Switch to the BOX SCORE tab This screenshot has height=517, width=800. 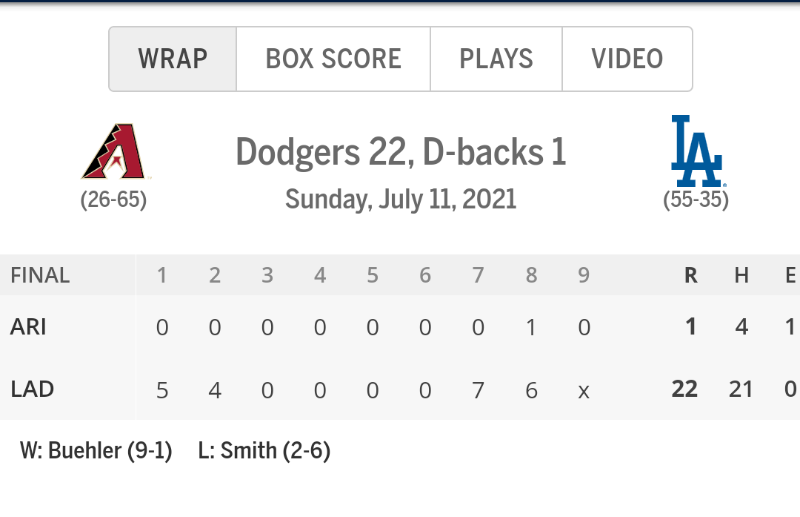[333, 59]
